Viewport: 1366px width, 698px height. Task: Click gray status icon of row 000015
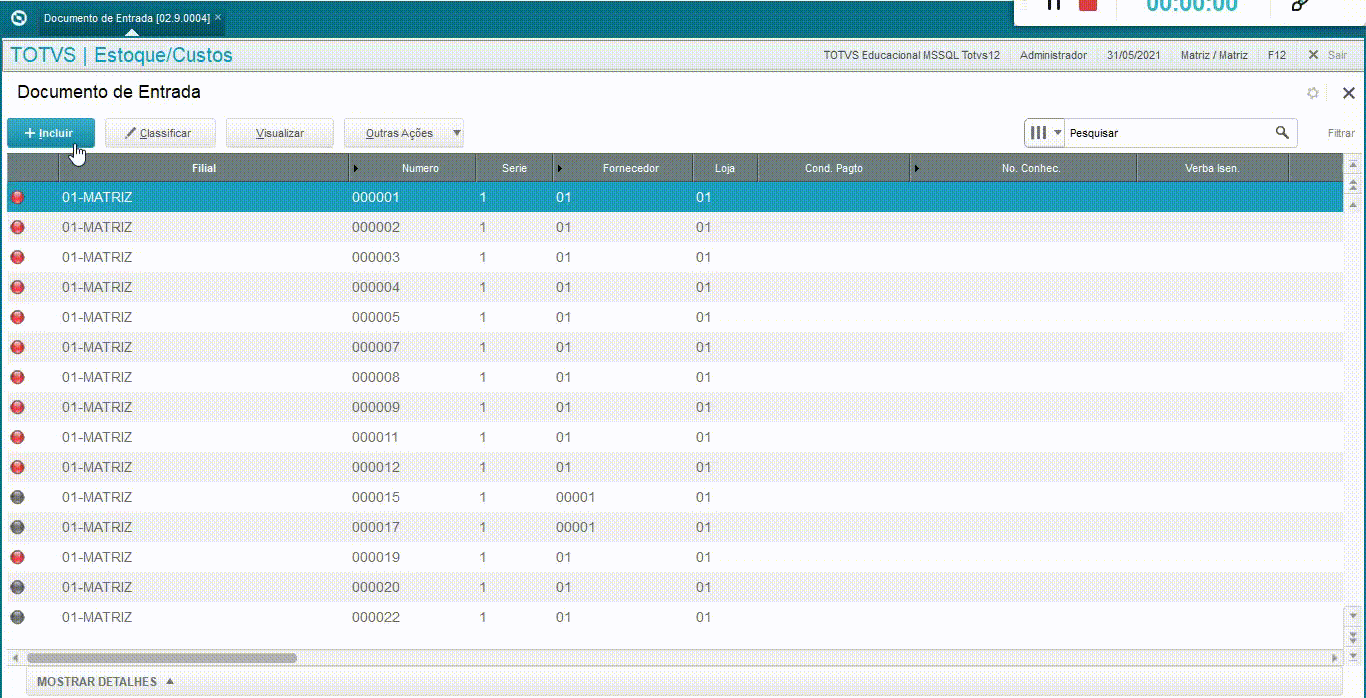17,497
